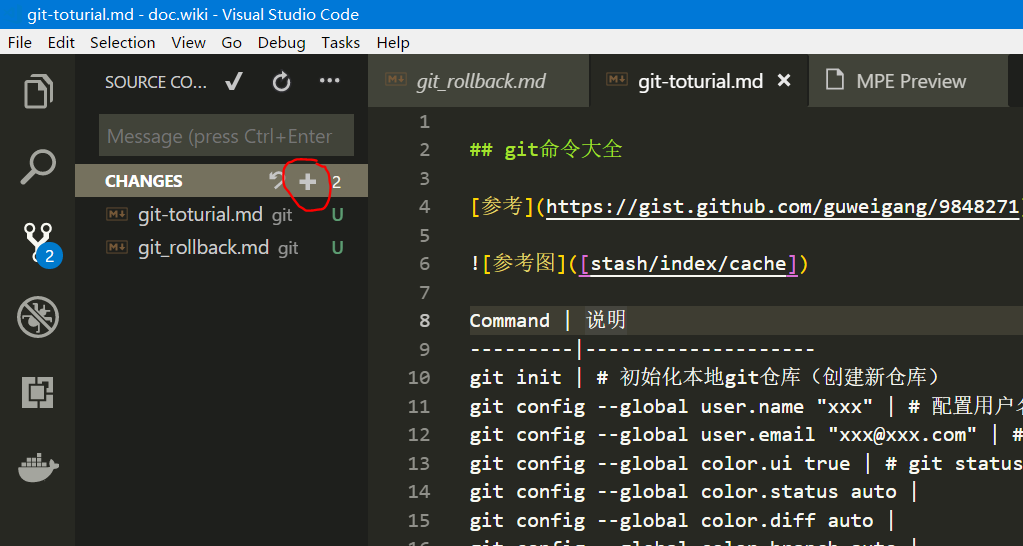
Task: Click the '参考图' image label on line 6
Action: coord(525,264)
